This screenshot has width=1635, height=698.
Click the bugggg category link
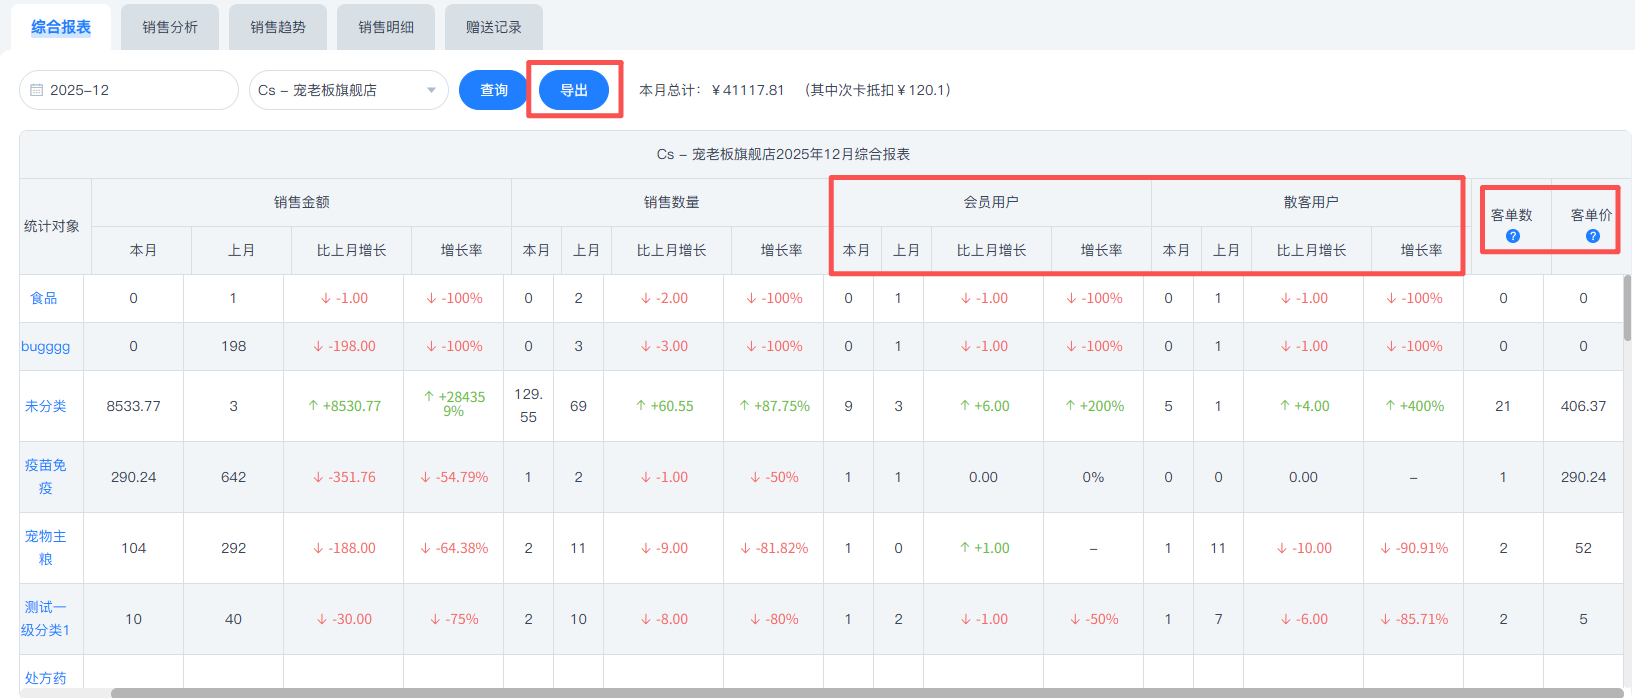(x=46, y=346)
